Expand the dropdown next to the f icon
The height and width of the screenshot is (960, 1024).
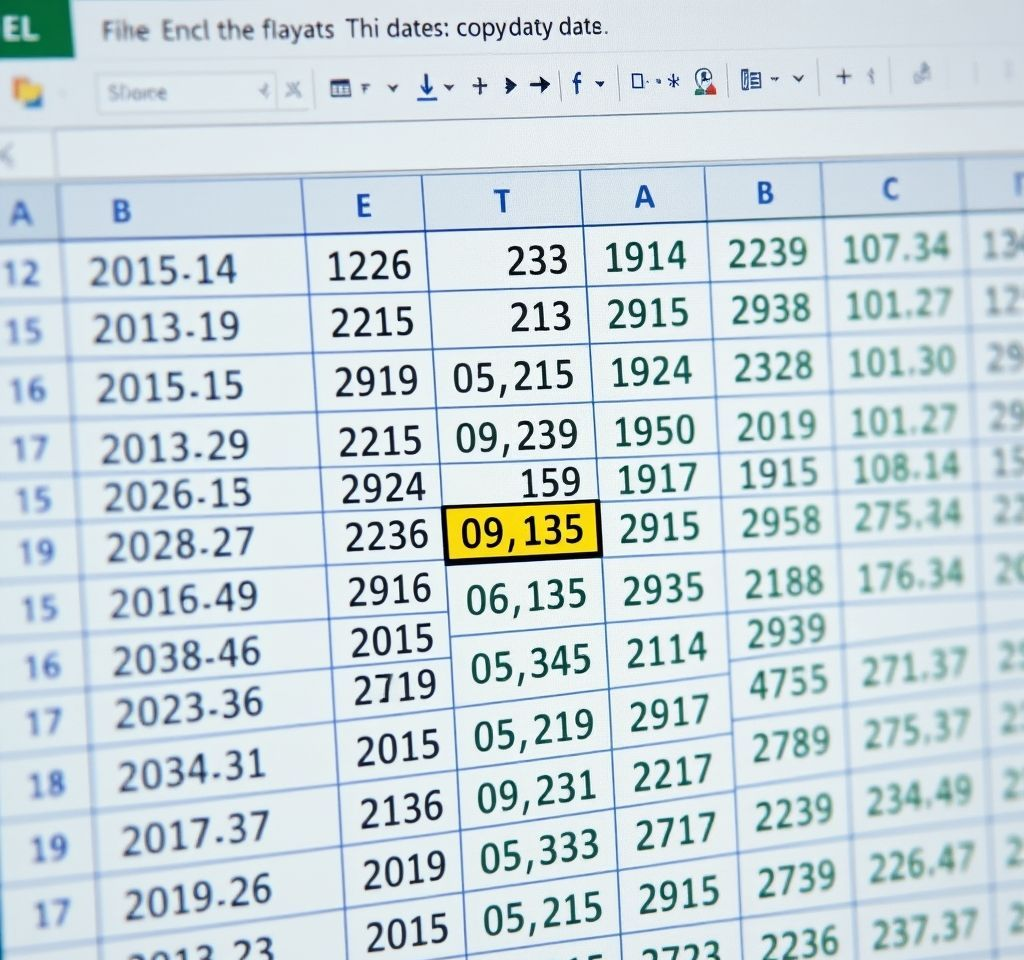click(x=600, y=84)
